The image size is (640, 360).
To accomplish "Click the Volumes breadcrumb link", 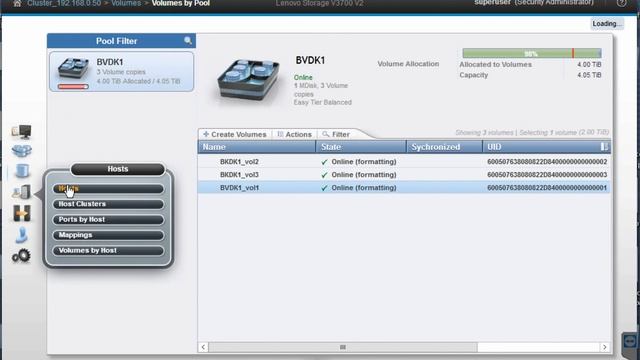I will click(x=126, y=3).
